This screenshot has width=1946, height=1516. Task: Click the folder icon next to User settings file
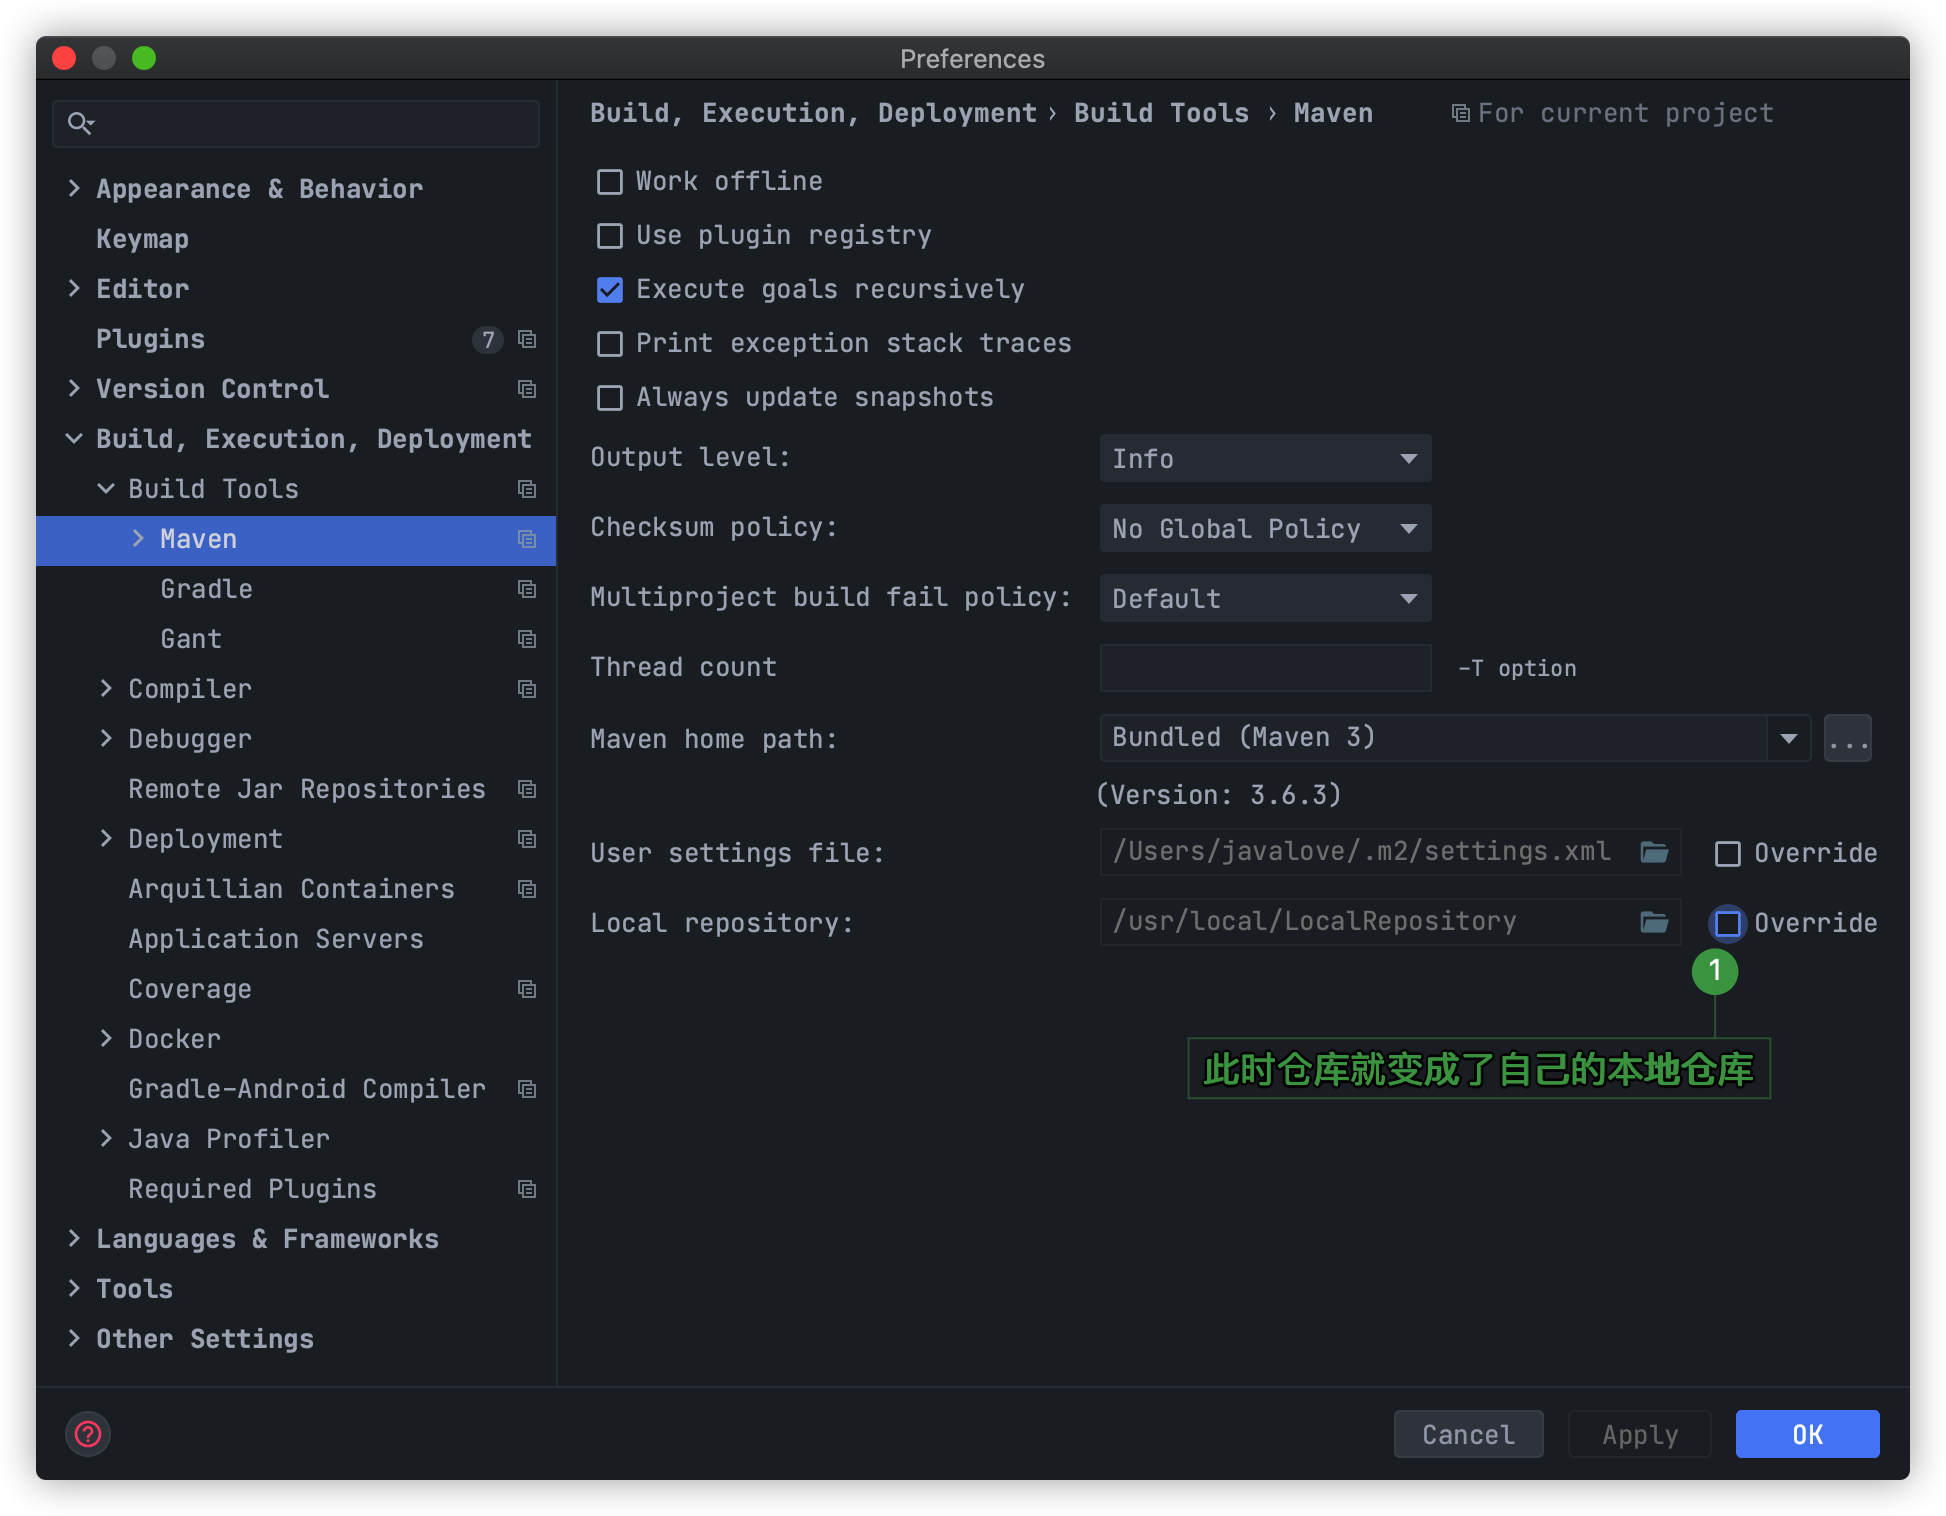(x=1654, y=853)
